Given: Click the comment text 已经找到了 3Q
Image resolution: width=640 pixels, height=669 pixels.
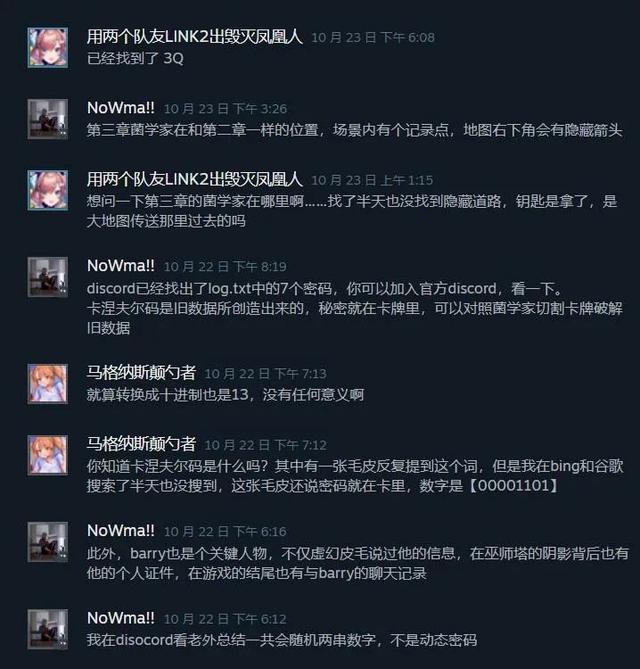Looking at the screenshot, I should click(135, 58).
